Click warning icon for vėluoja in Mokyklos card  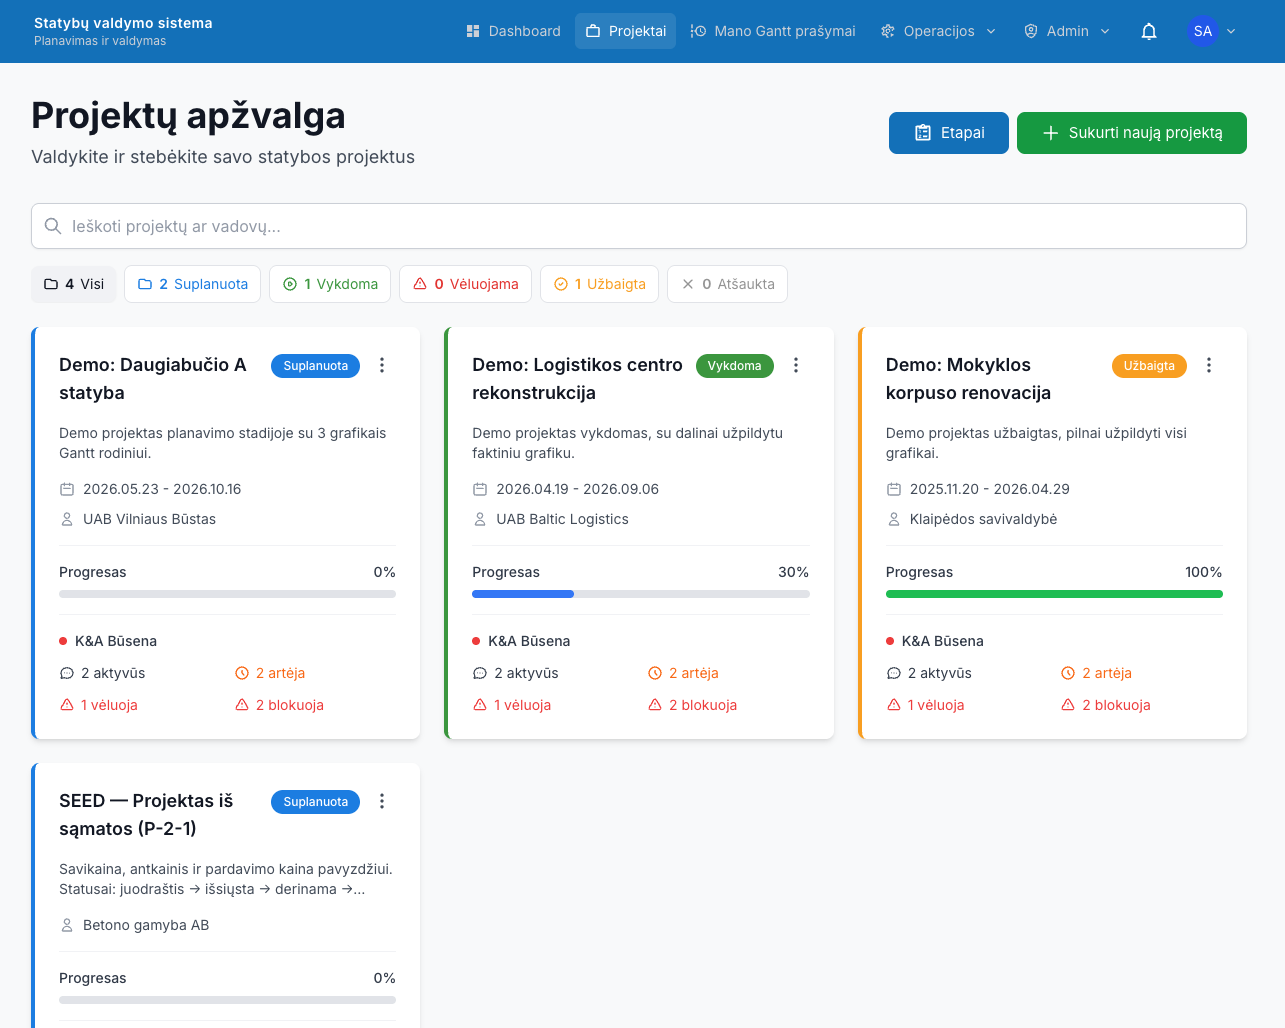(894, 705)
